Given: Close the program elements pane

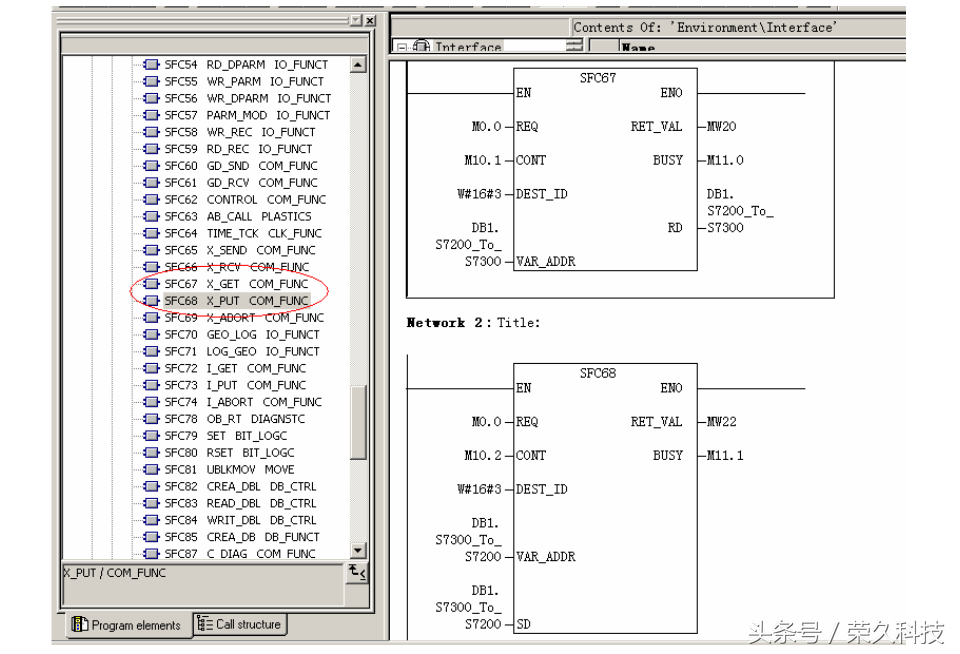Looking at the screenshot, I should click(370, 21).
